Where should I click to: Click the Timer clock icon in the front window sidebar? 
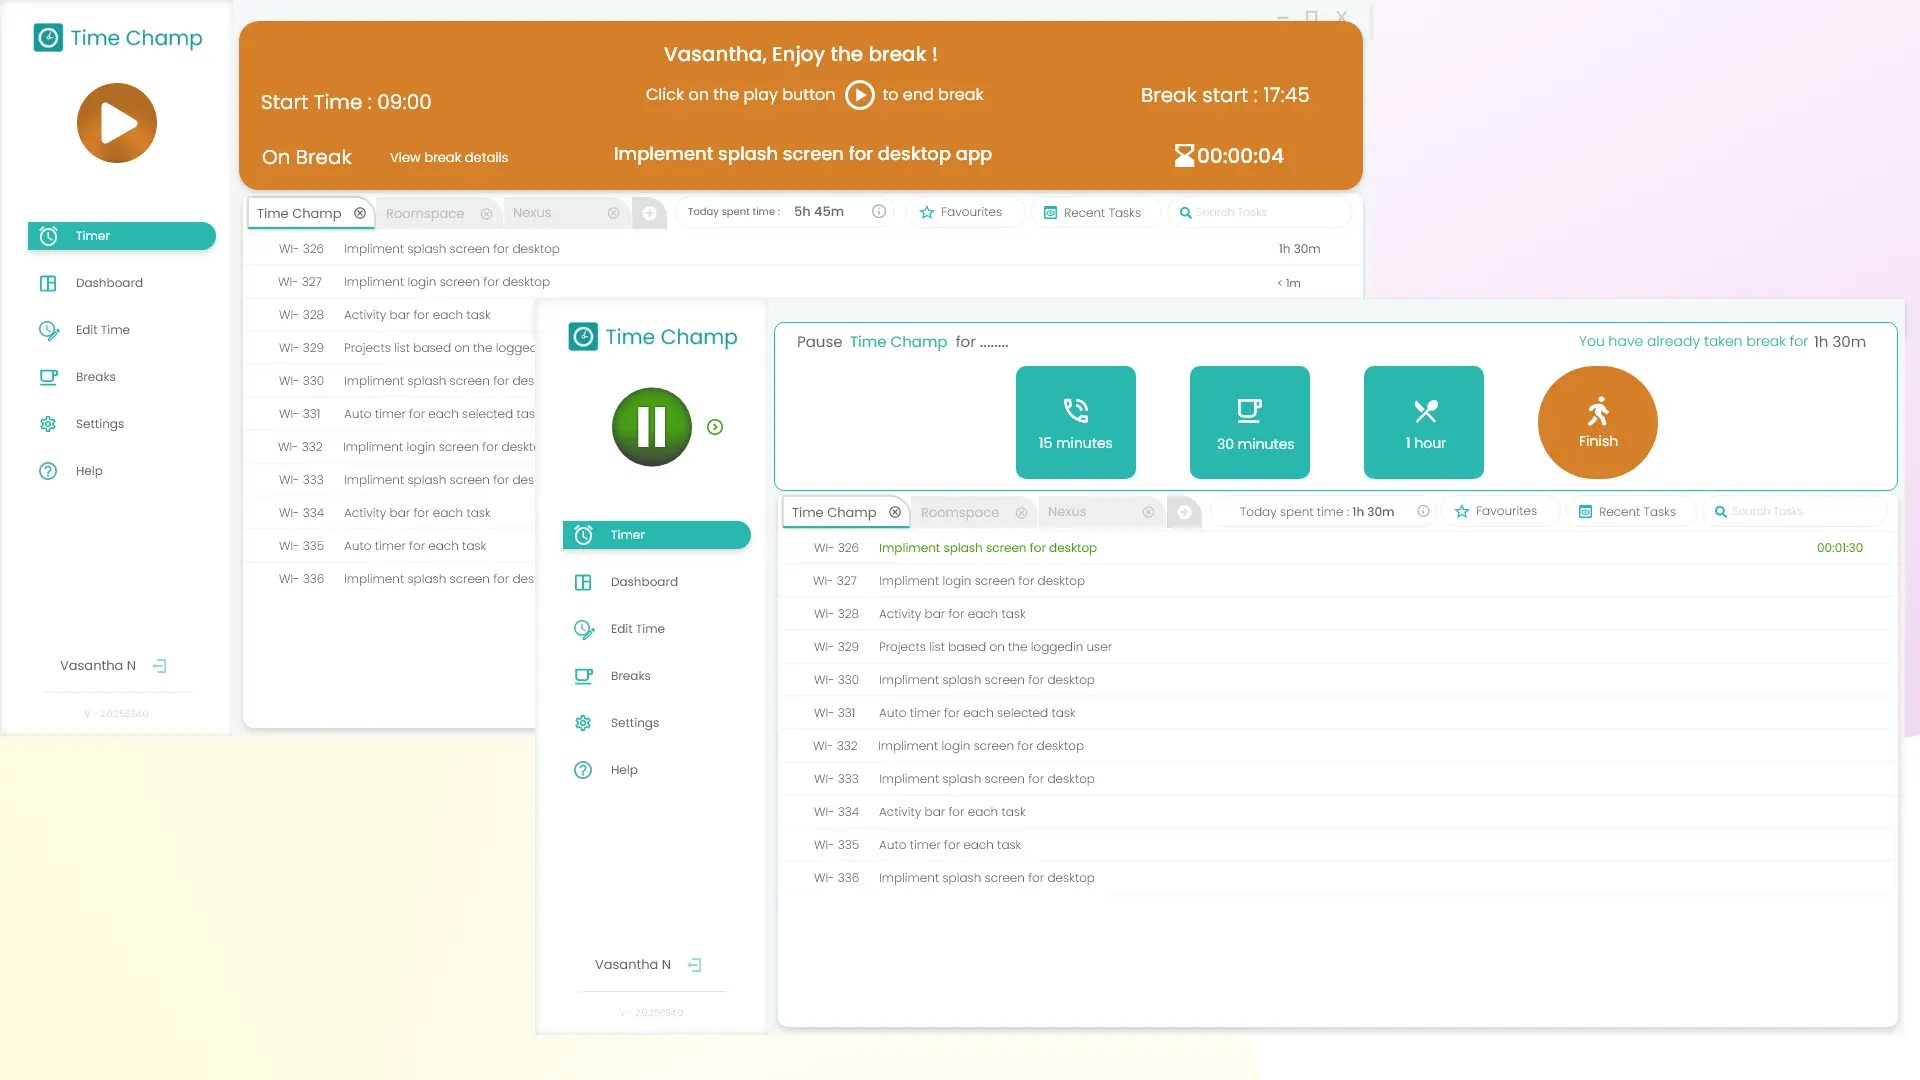[584, 535]
